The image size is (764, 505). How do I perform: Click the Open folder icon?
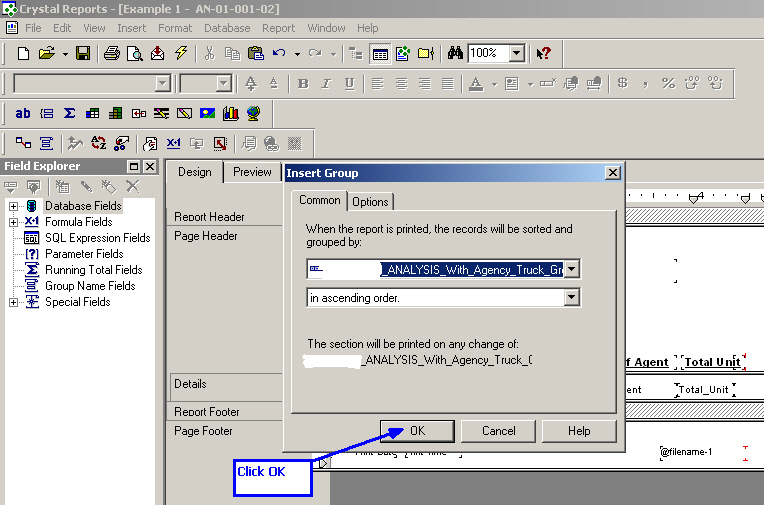pos(47,53)
